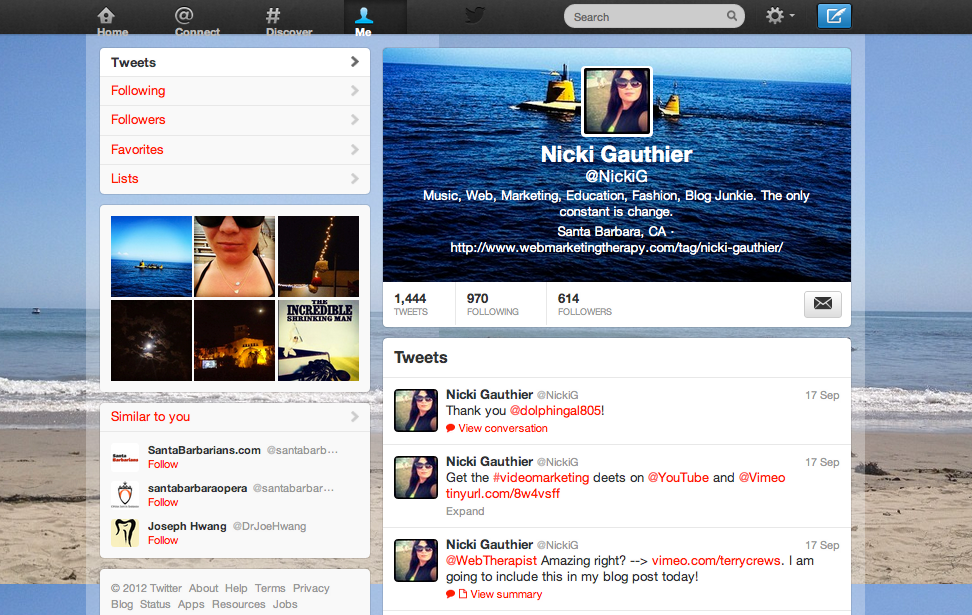Select the Me profile icon
Screen dimensions: 972x615
click(x=363, y=15)
